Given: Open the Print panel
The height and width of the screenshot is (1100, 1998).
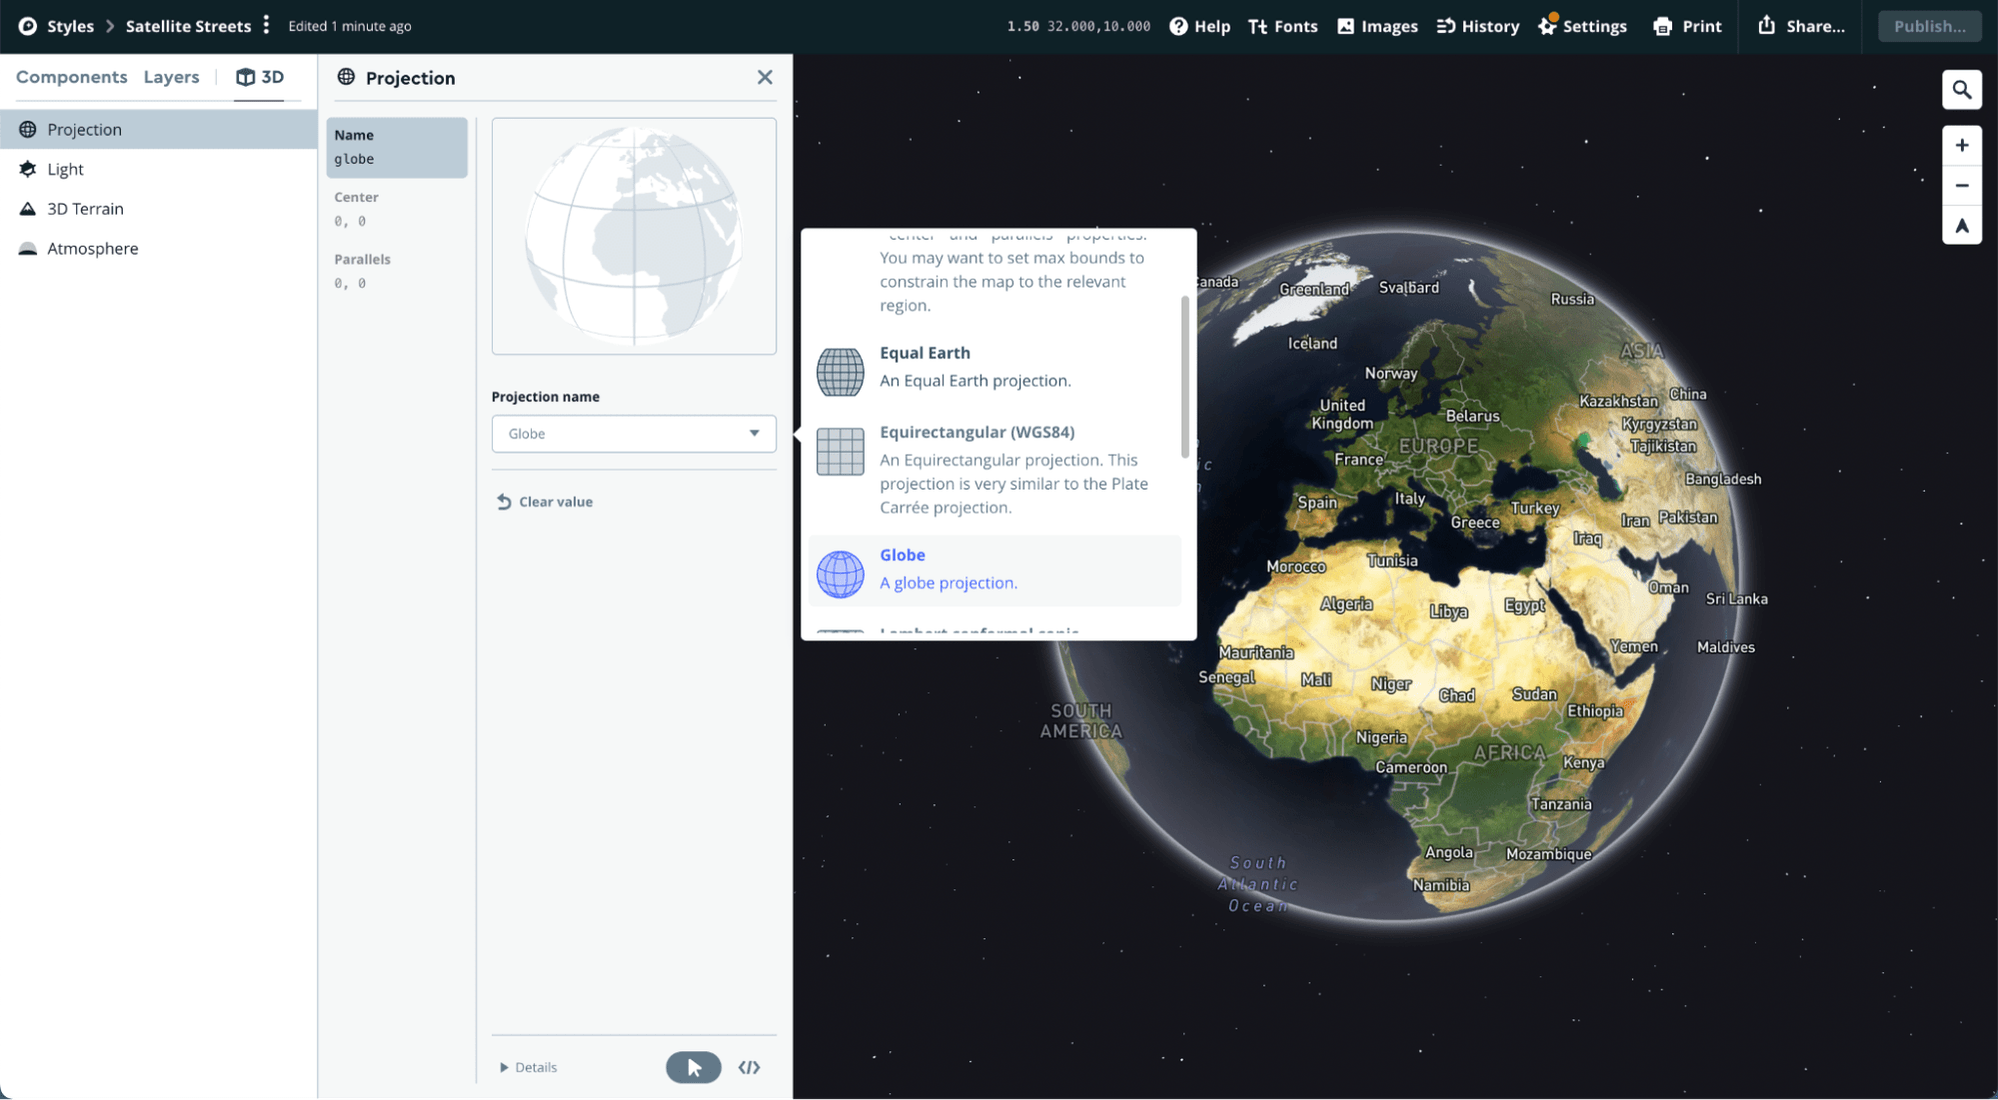Looking at the screenshot, I should 1687,26.
